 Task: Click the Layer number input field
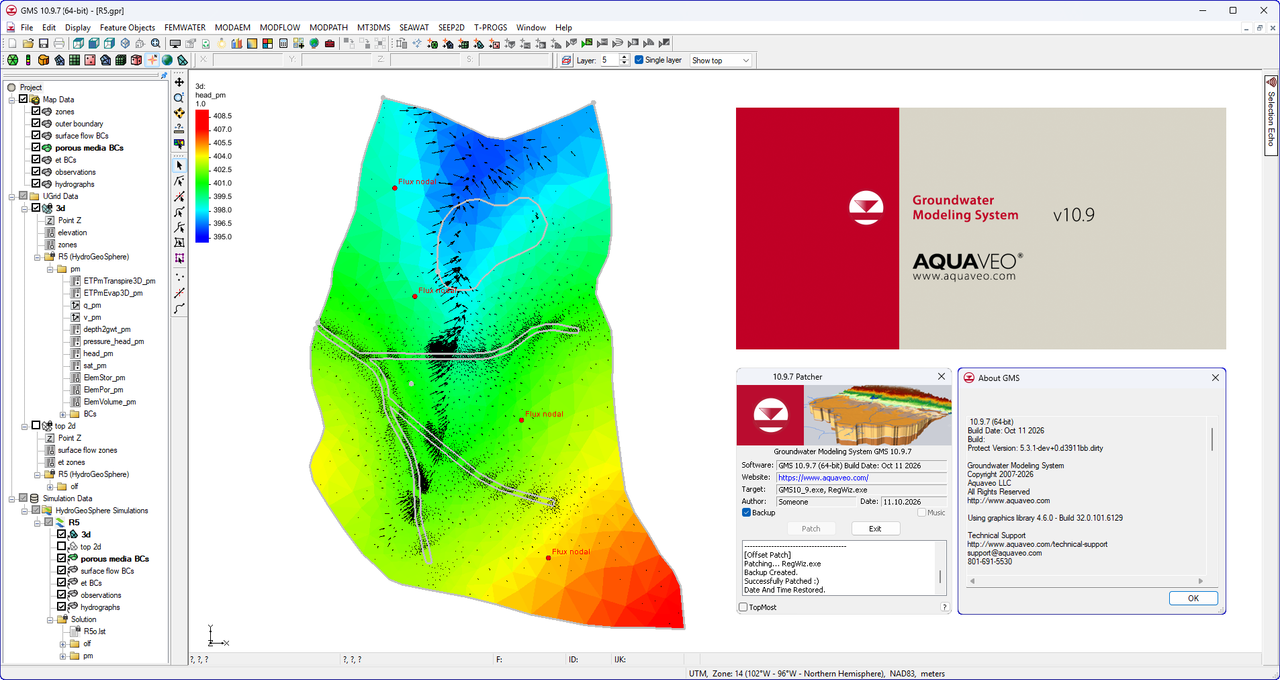click(x=609, y=60)
